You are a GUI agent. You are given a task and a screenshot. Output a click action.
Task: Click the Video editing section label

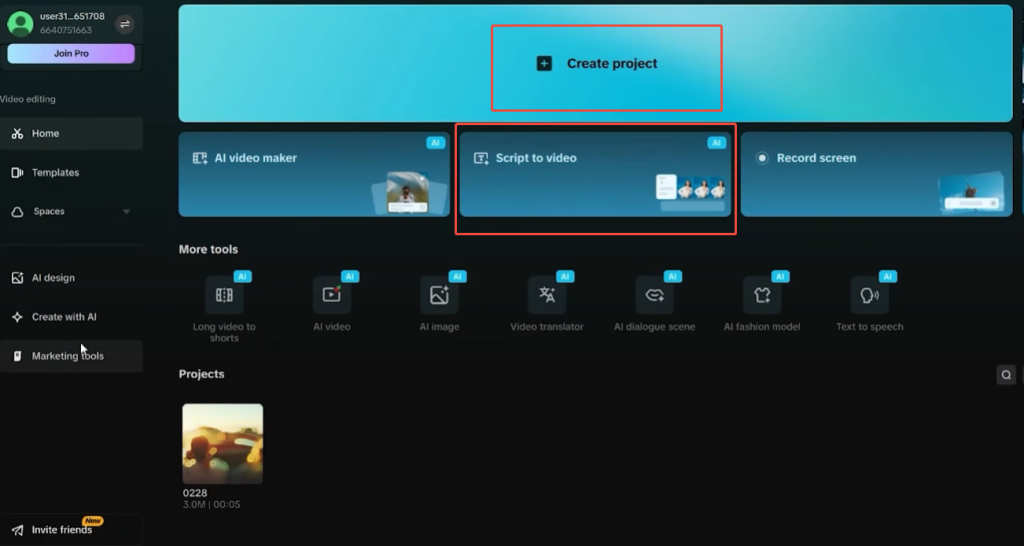point(27,99)
